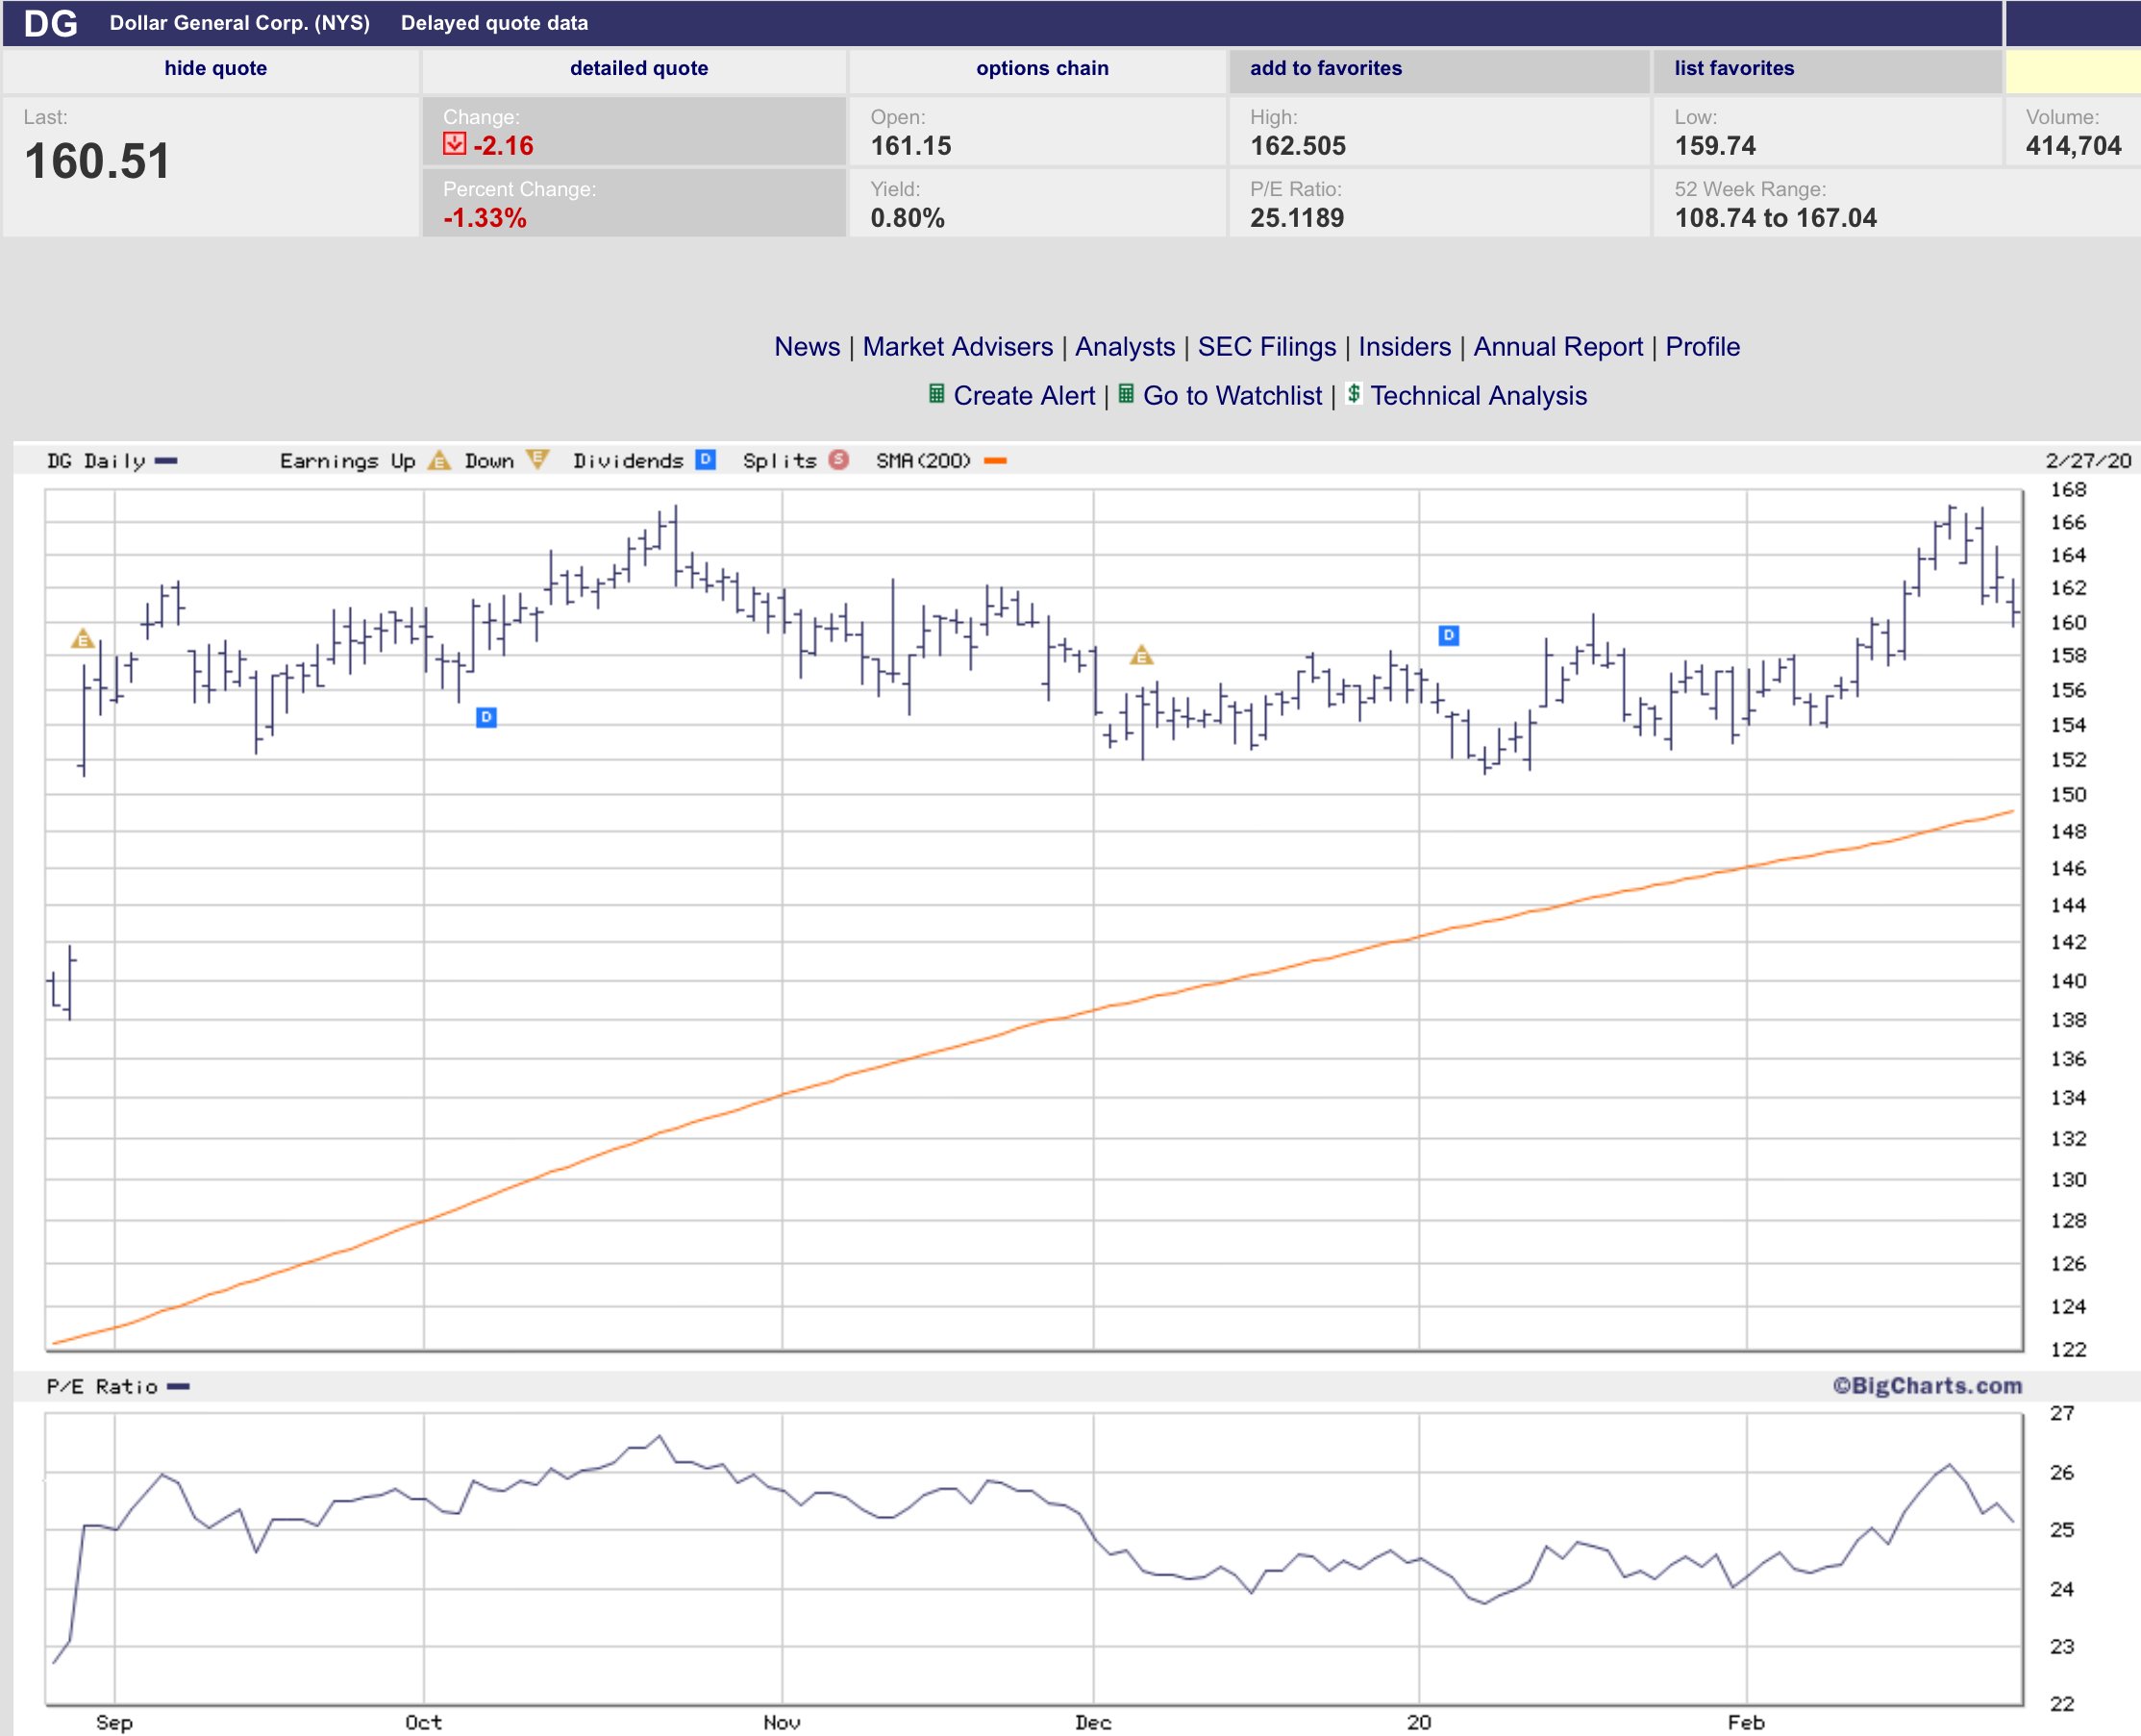Click the October dividend D marker
The height and width of the screenshot is (1736, 2141).
click(486, 717)
